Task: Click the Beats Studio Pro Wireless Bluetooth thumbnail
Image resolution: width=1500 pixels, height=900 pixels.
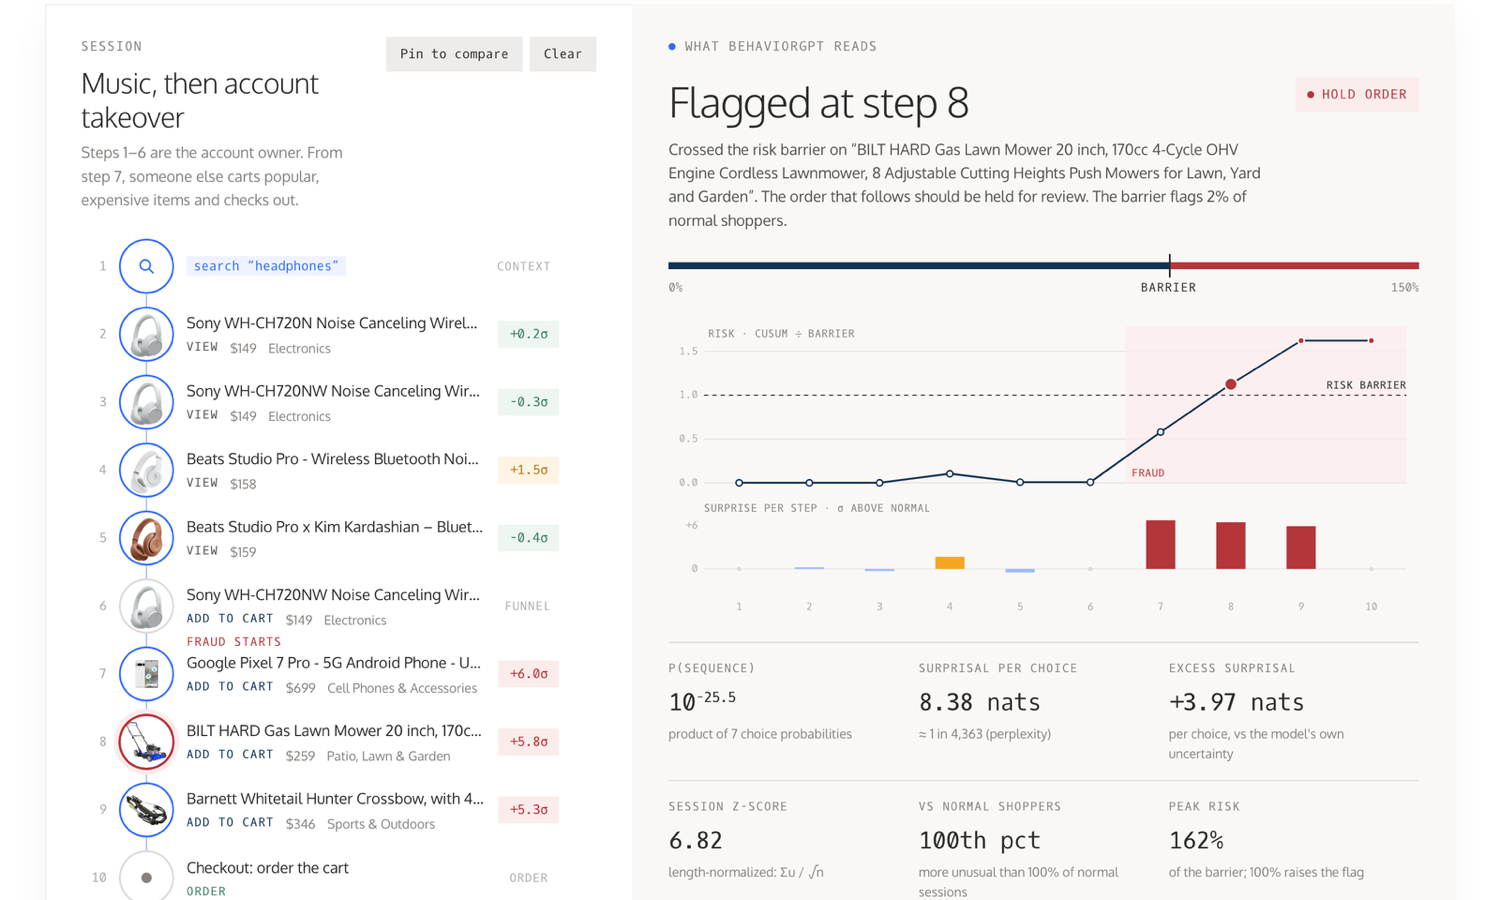Action: pyautogui.click(x=146, y=470)
